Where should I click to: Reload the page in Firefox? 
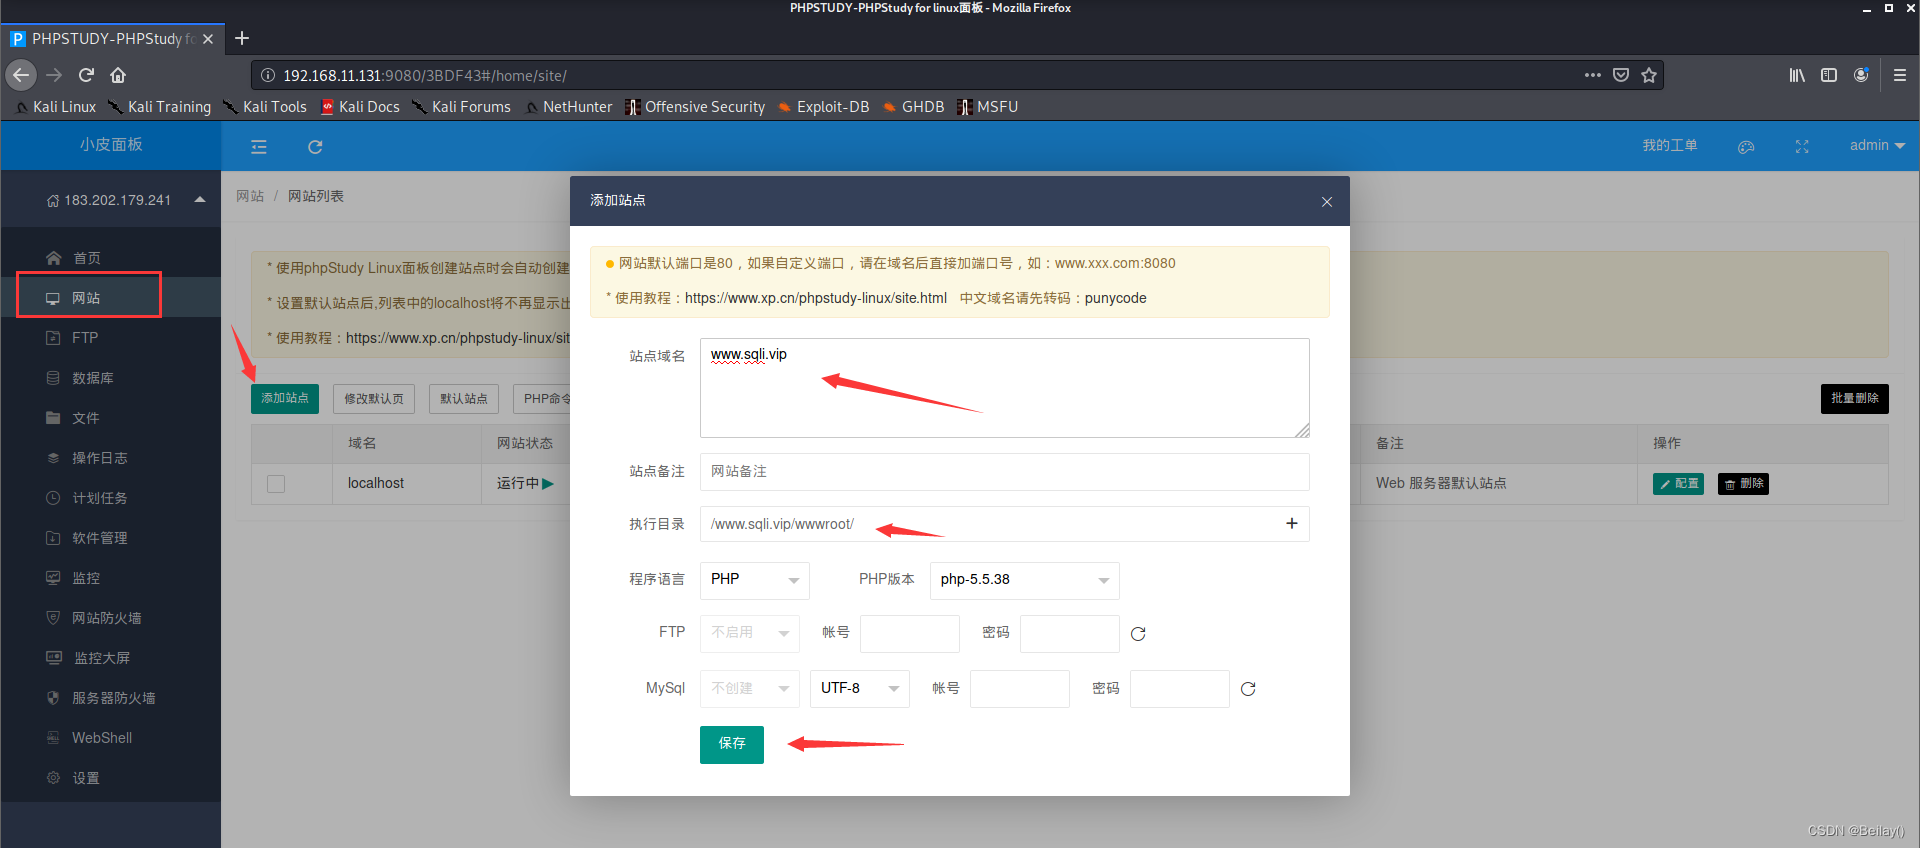pyautogui.click(x=86, y=75)
